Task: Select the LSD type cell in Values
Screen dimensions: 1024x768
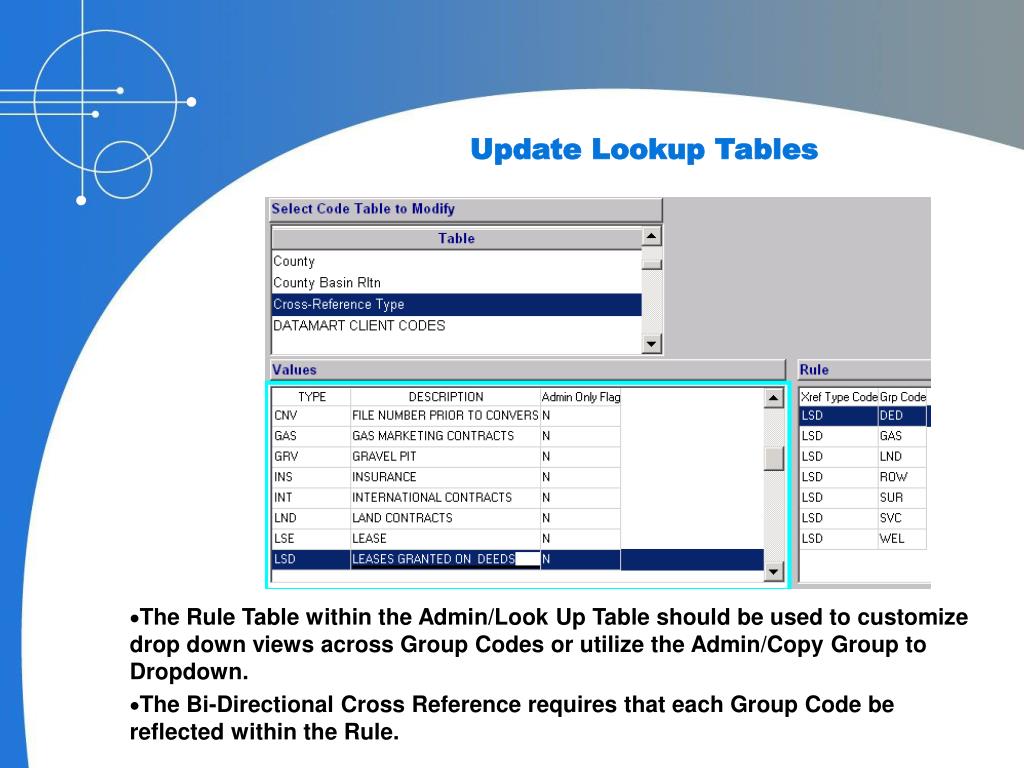Action: click(312, 559)
